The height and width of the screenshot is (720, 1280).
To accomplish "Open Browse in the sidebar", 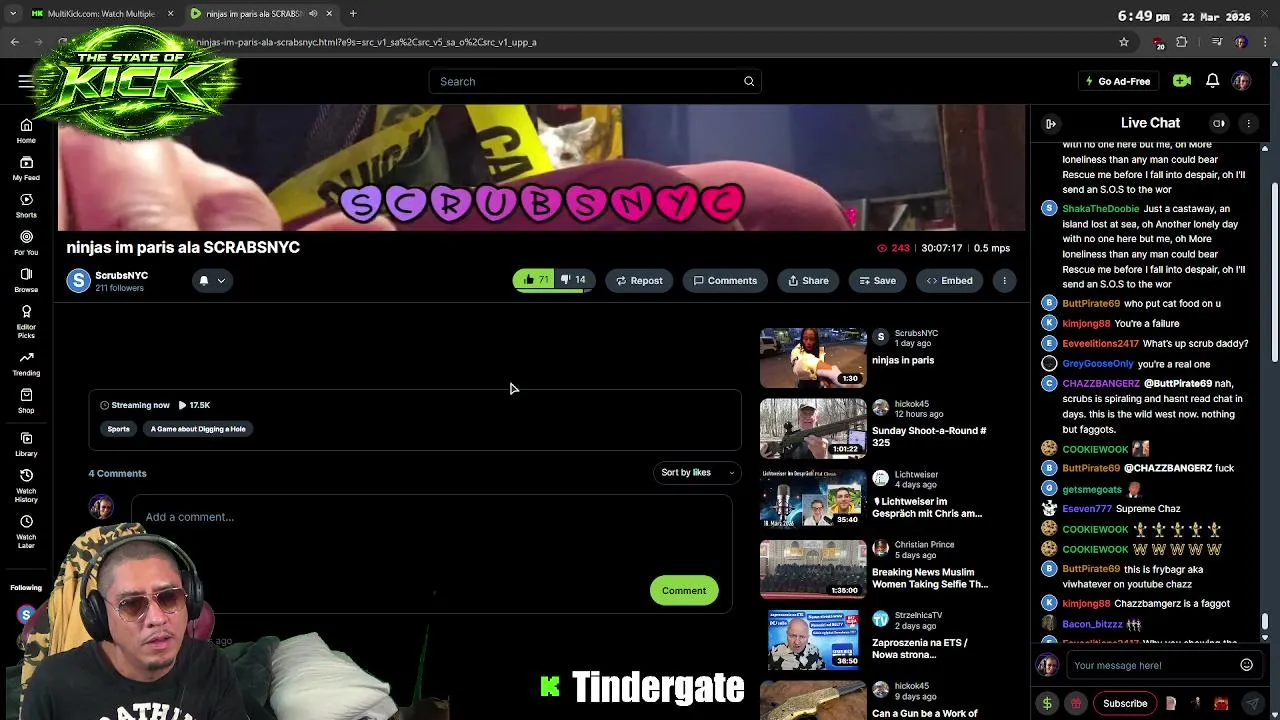I will click(x=26, y=280).
